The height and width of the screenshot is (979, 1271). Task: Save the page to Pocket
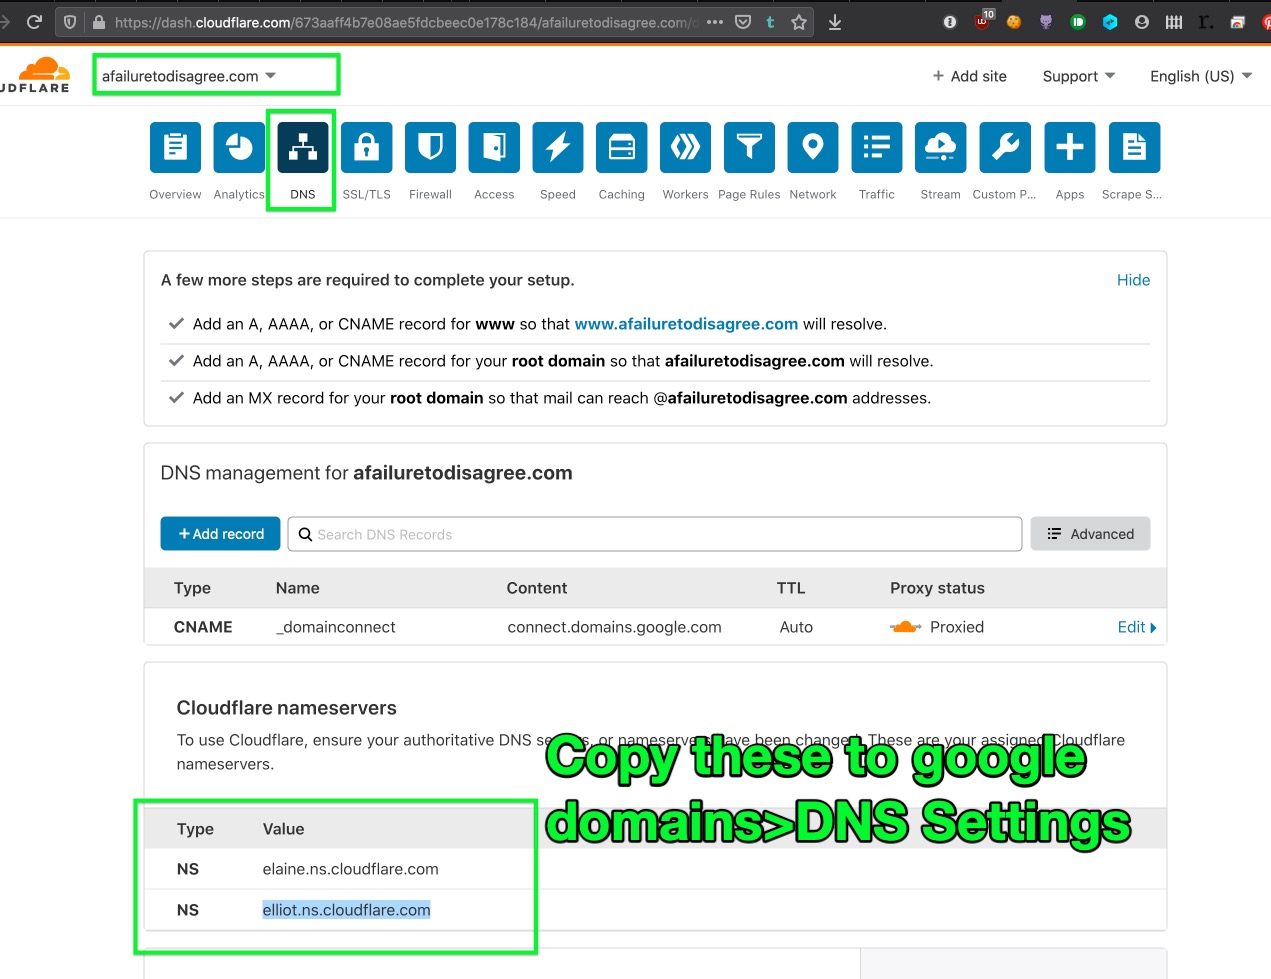[743, 22]
